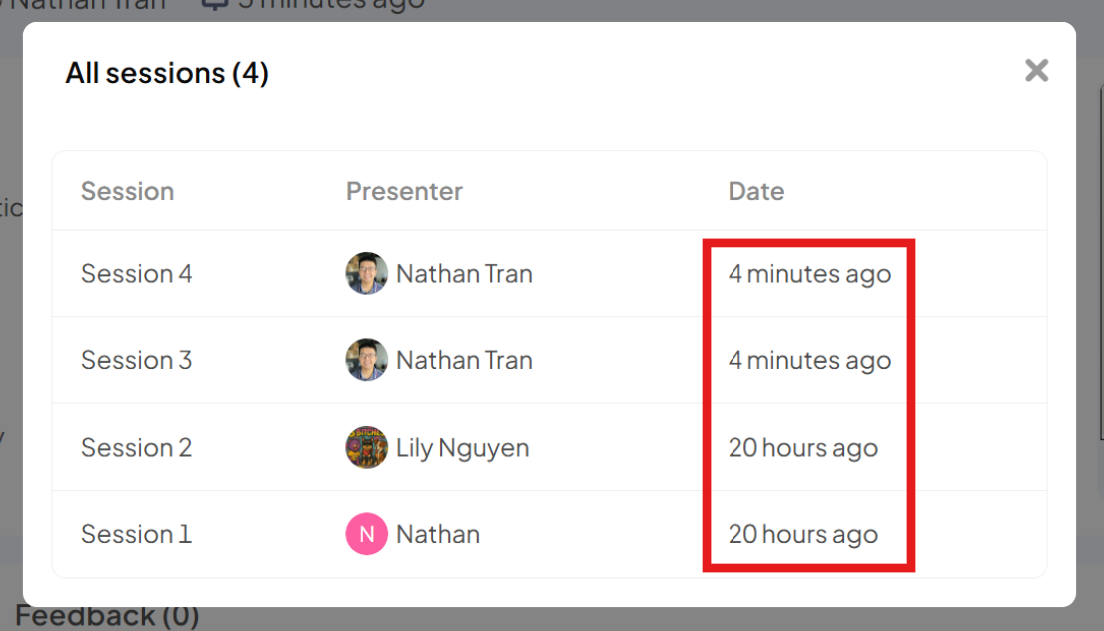Open Session 3 row

[x=136, y=360]
